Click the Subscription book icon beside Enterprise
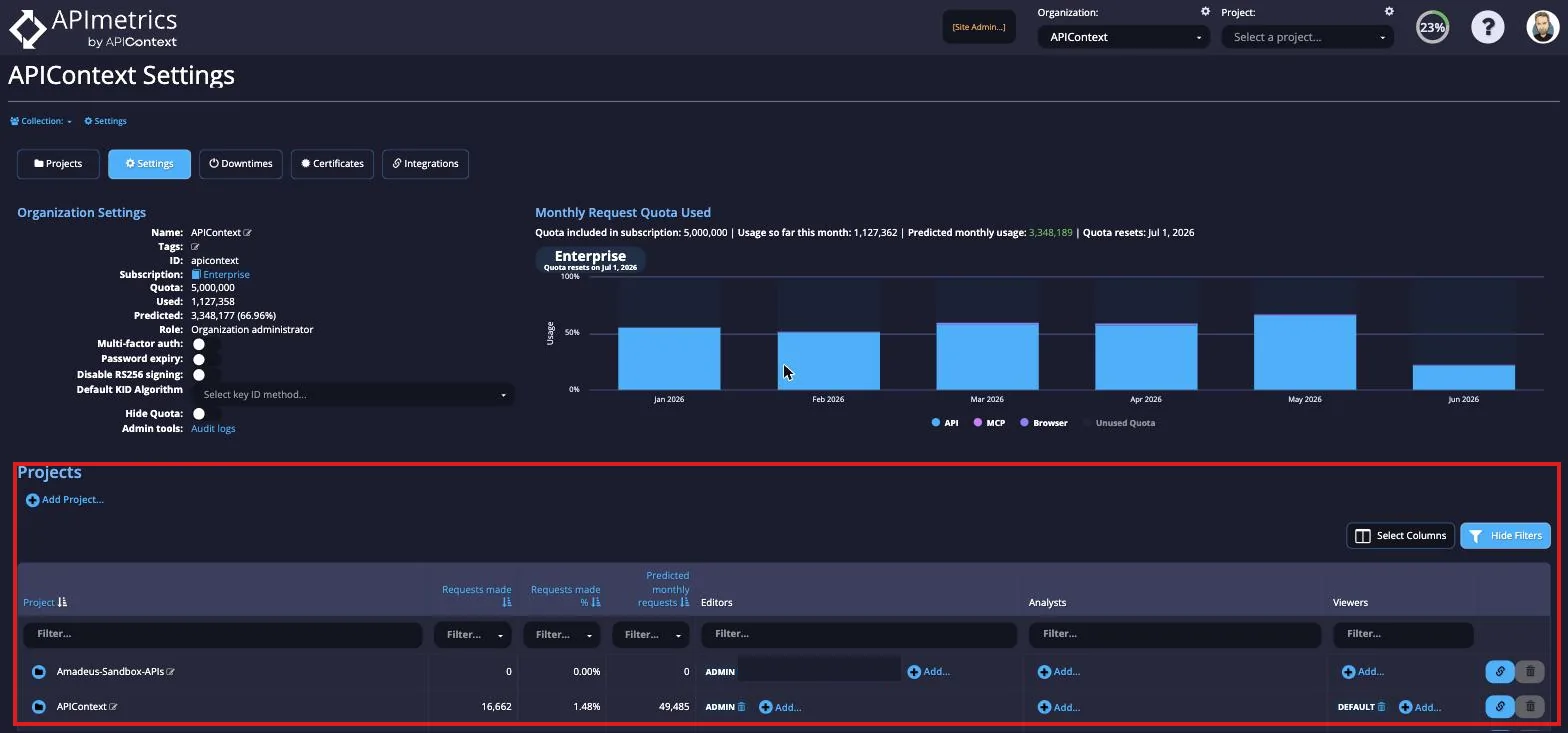The width and height of the screenshot is (1568, 733). 196,274
